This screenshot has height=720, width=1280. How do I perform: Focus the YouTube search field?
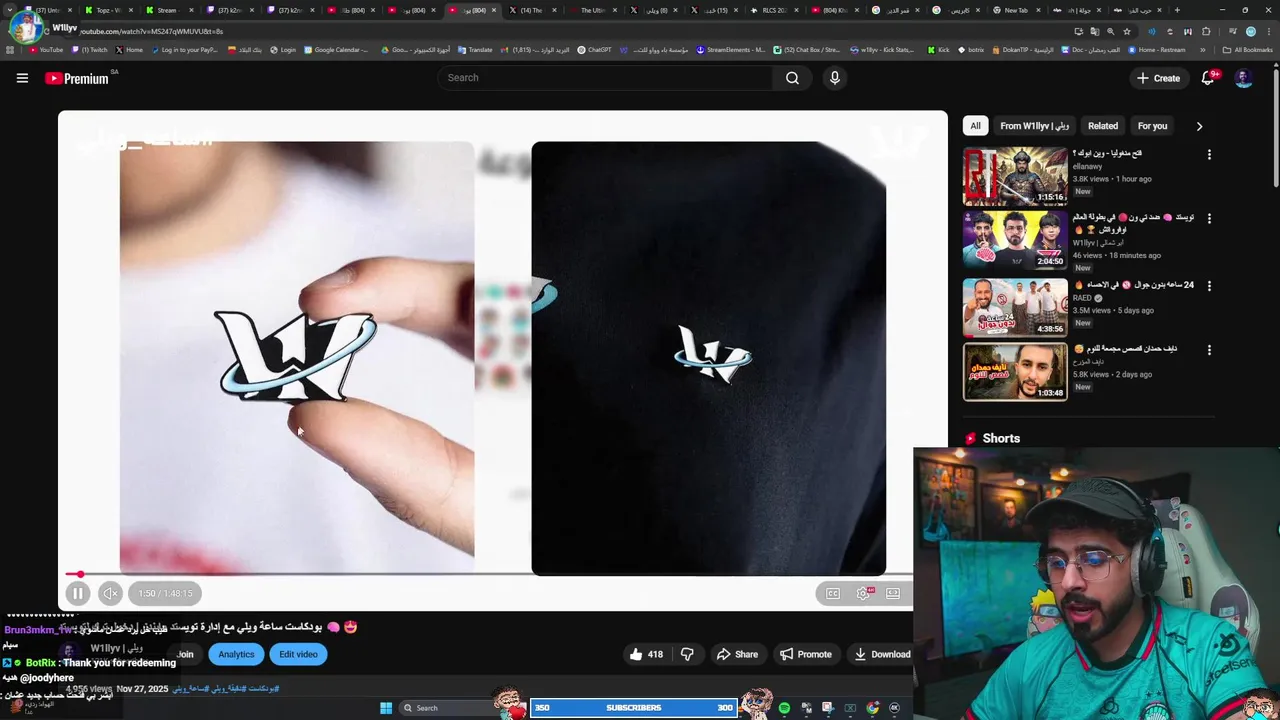[x=605, y=78]
